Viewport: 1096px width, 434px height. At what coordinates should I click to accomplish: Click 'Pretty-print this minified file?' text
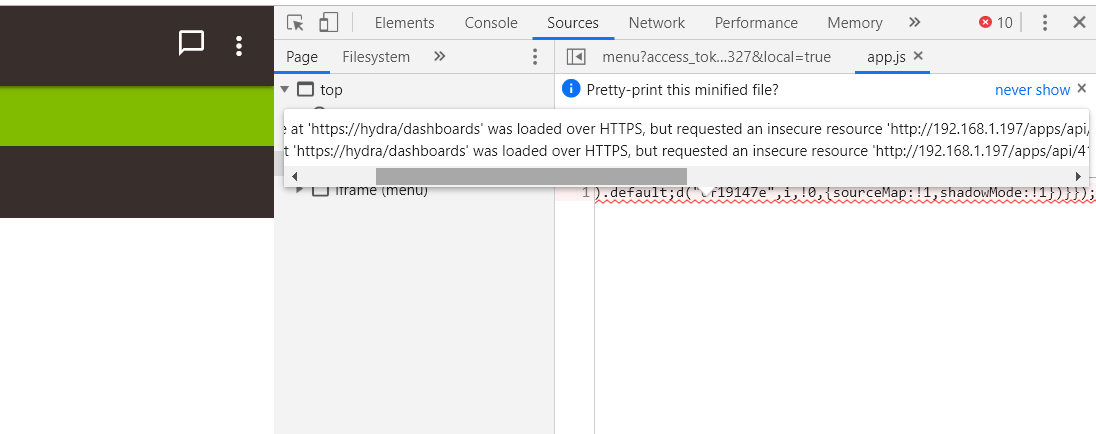(x=682, y=89)
